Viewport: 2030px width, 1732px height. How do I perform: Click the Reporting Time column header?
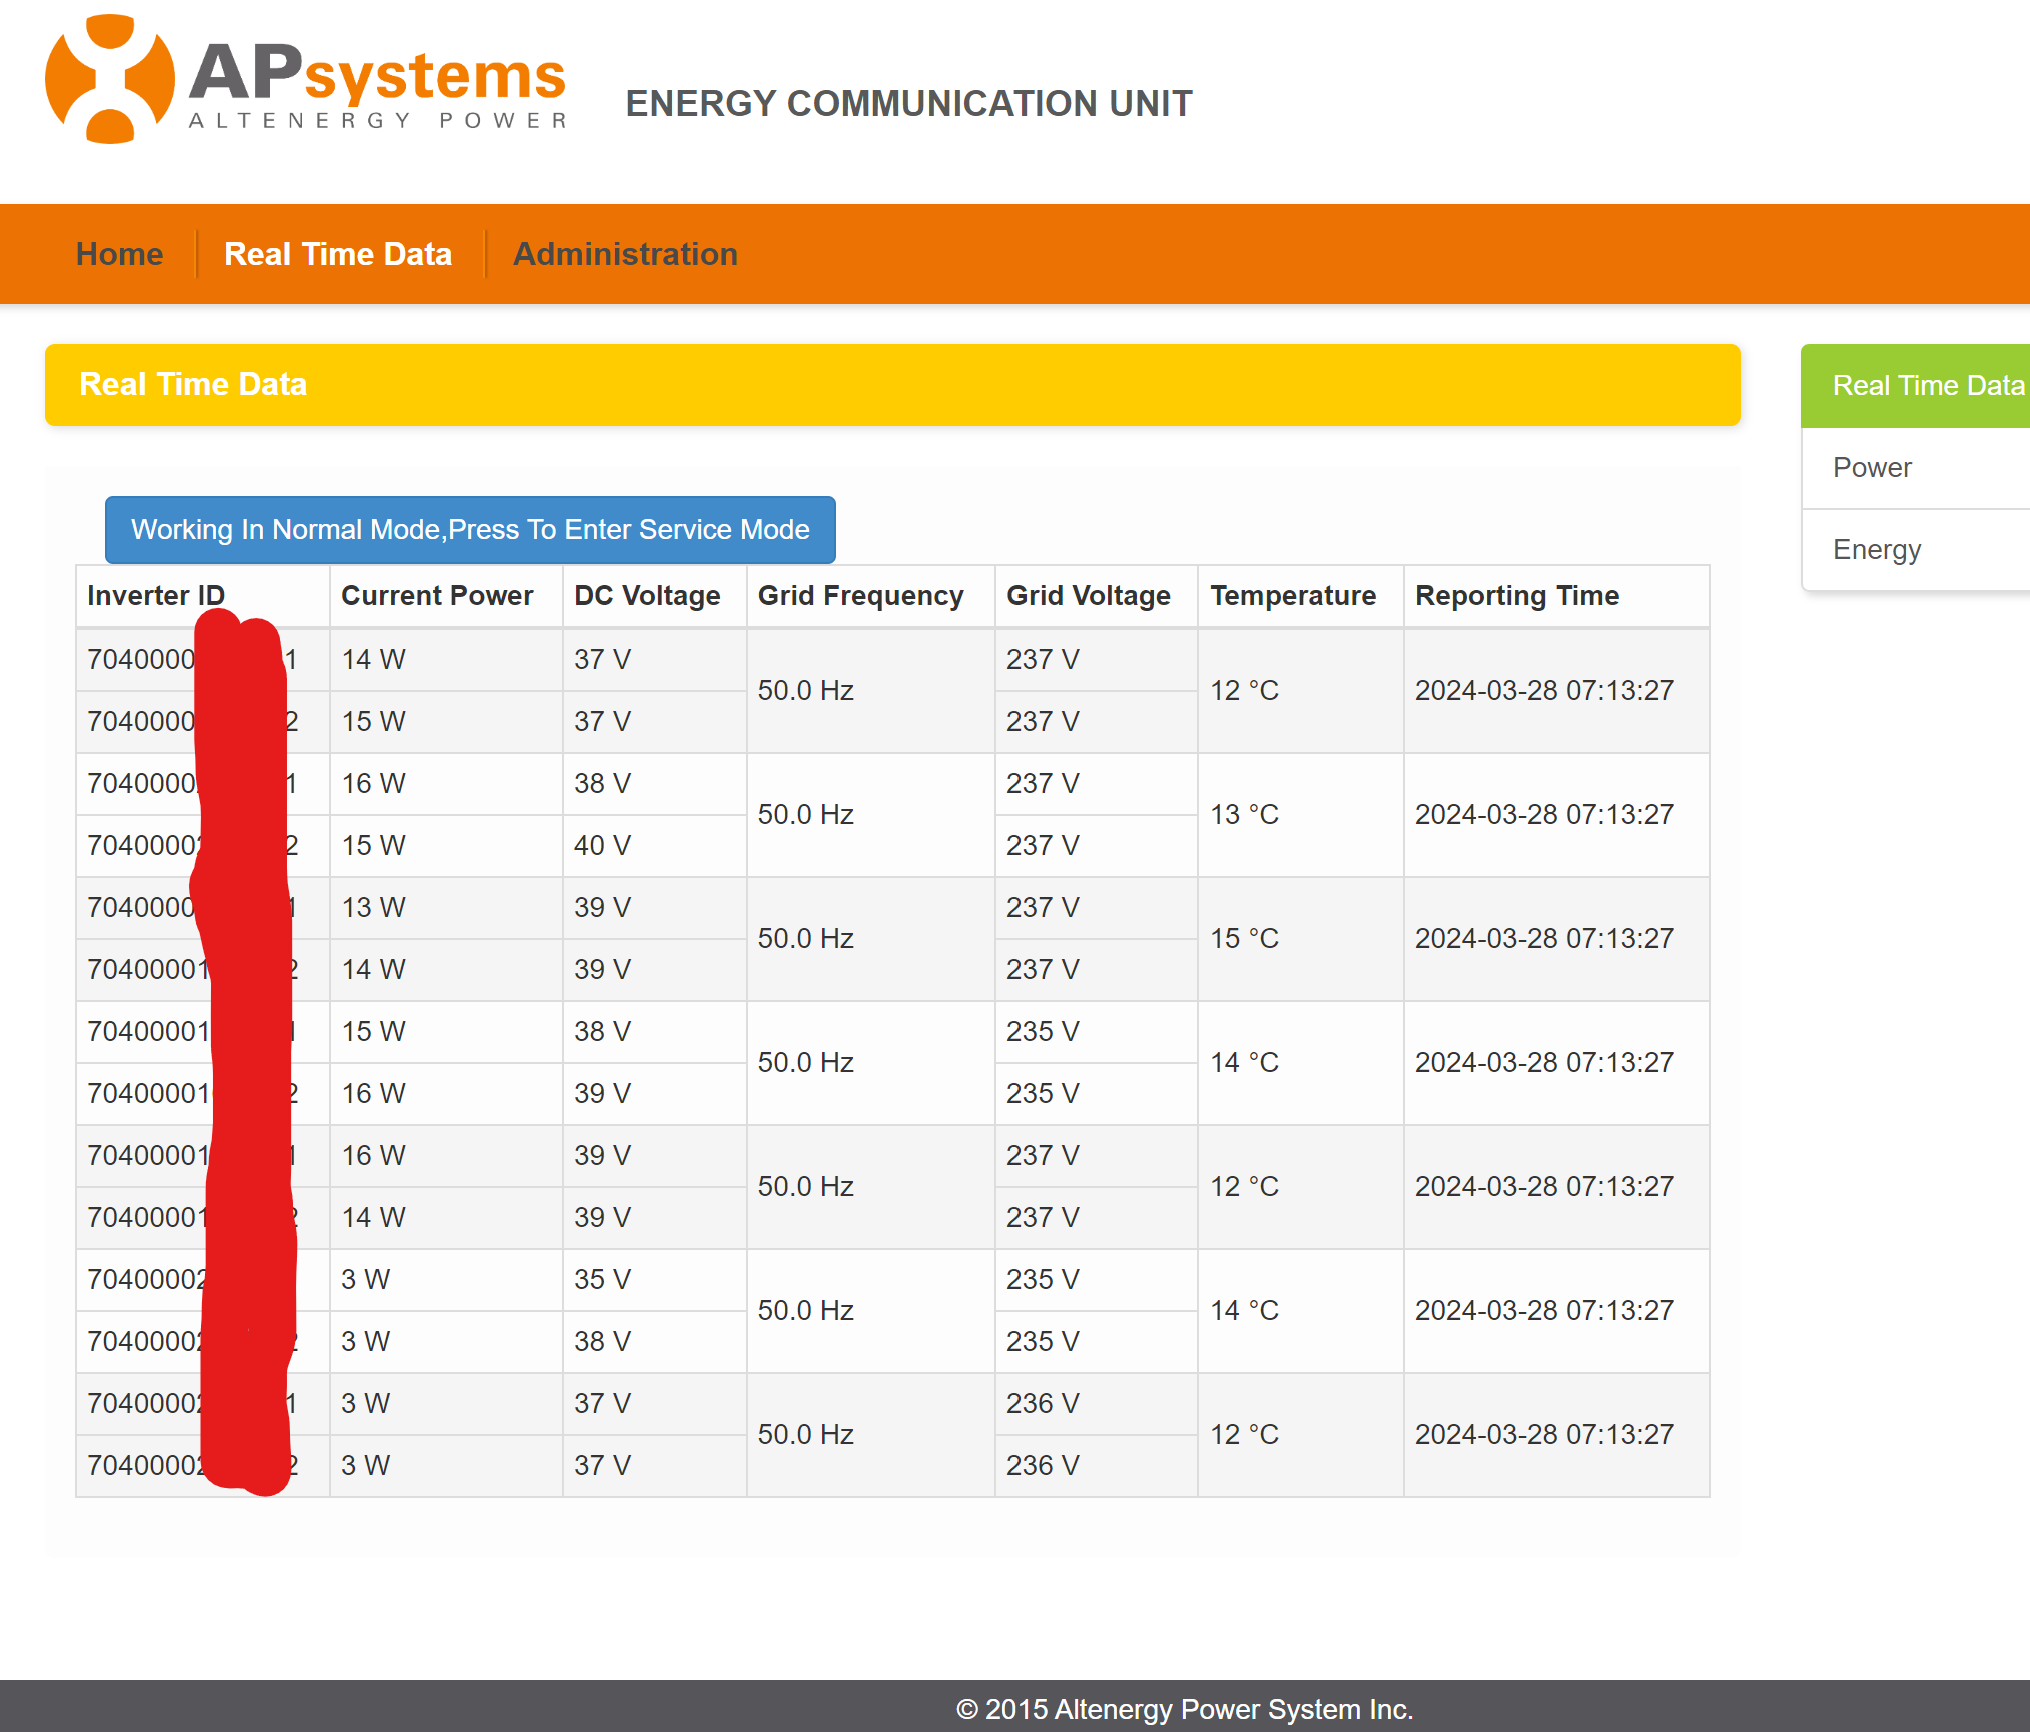[1517, 596]
